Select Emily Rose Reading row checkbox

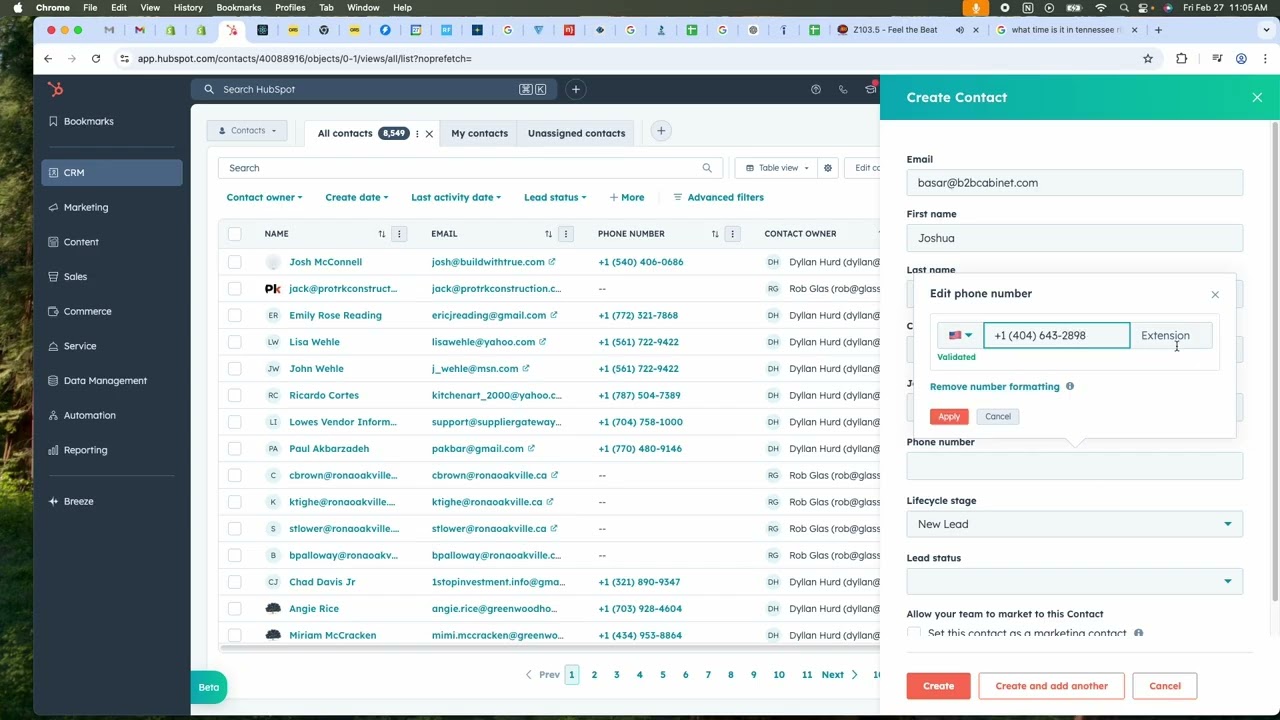pos(234,315)
